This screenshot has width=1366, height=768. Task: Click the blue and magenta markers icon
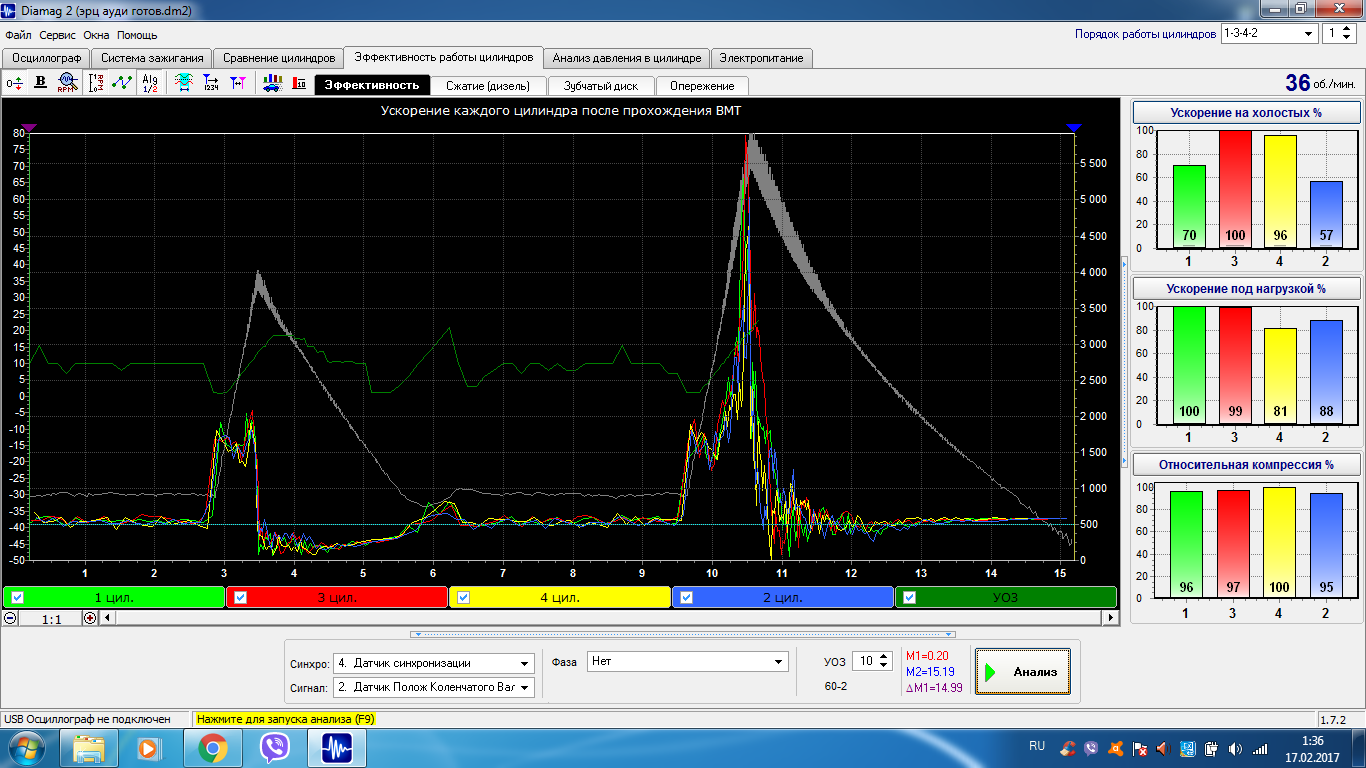pos(237,83)
